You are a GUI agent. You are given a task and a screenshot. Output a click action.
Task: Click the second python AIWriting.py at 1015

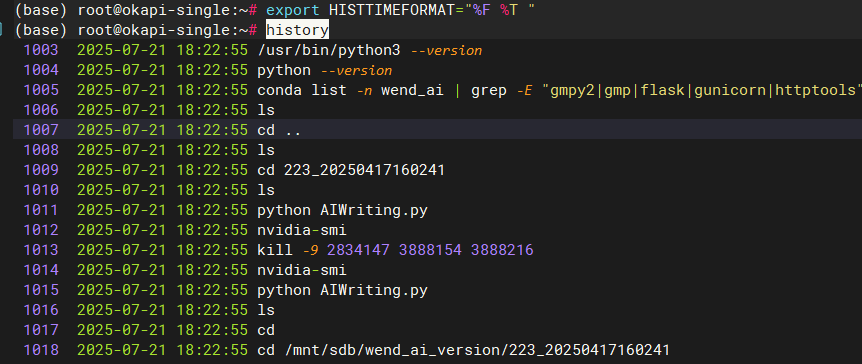(342, 290)
